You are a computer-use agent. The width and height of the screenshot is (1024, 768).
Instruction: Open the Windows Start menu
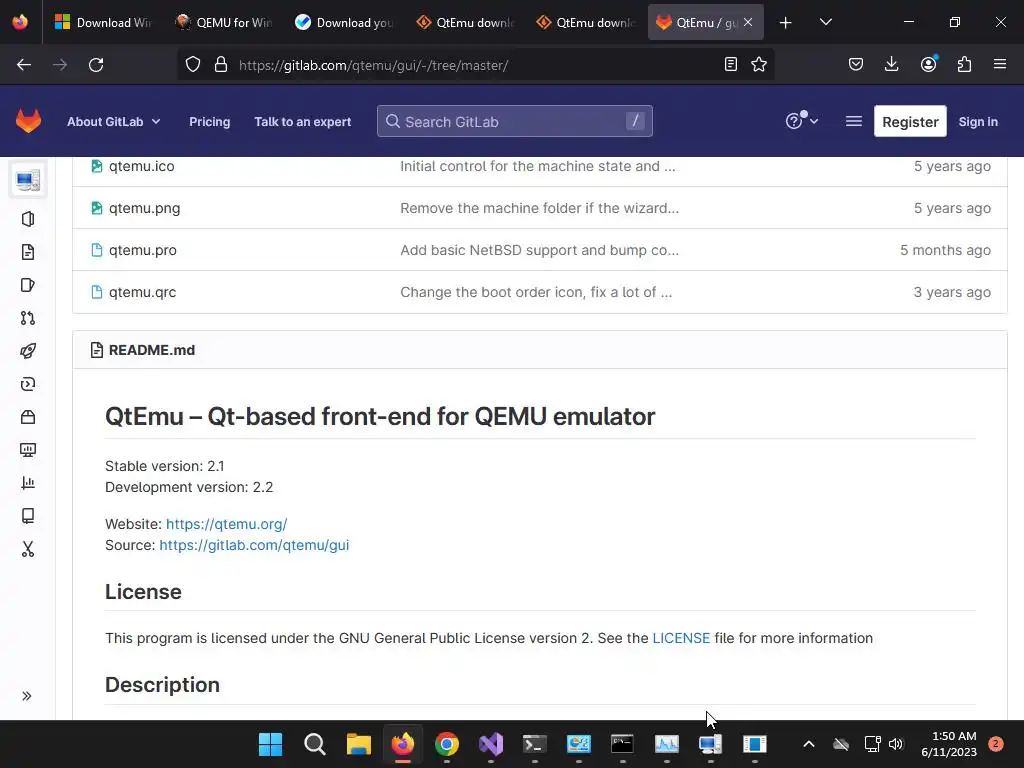coord(270,744)
